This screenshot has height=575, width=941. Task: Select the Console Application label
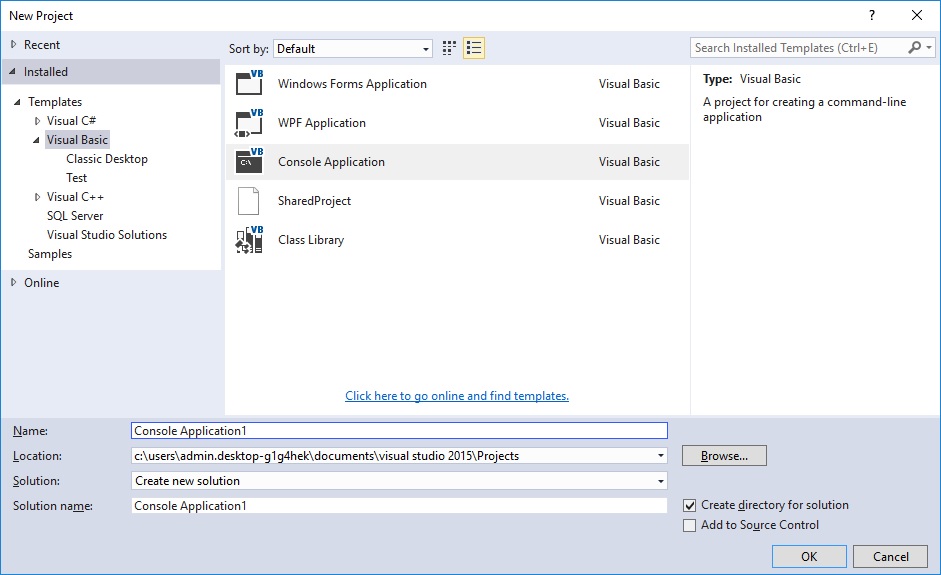(331, 162)
